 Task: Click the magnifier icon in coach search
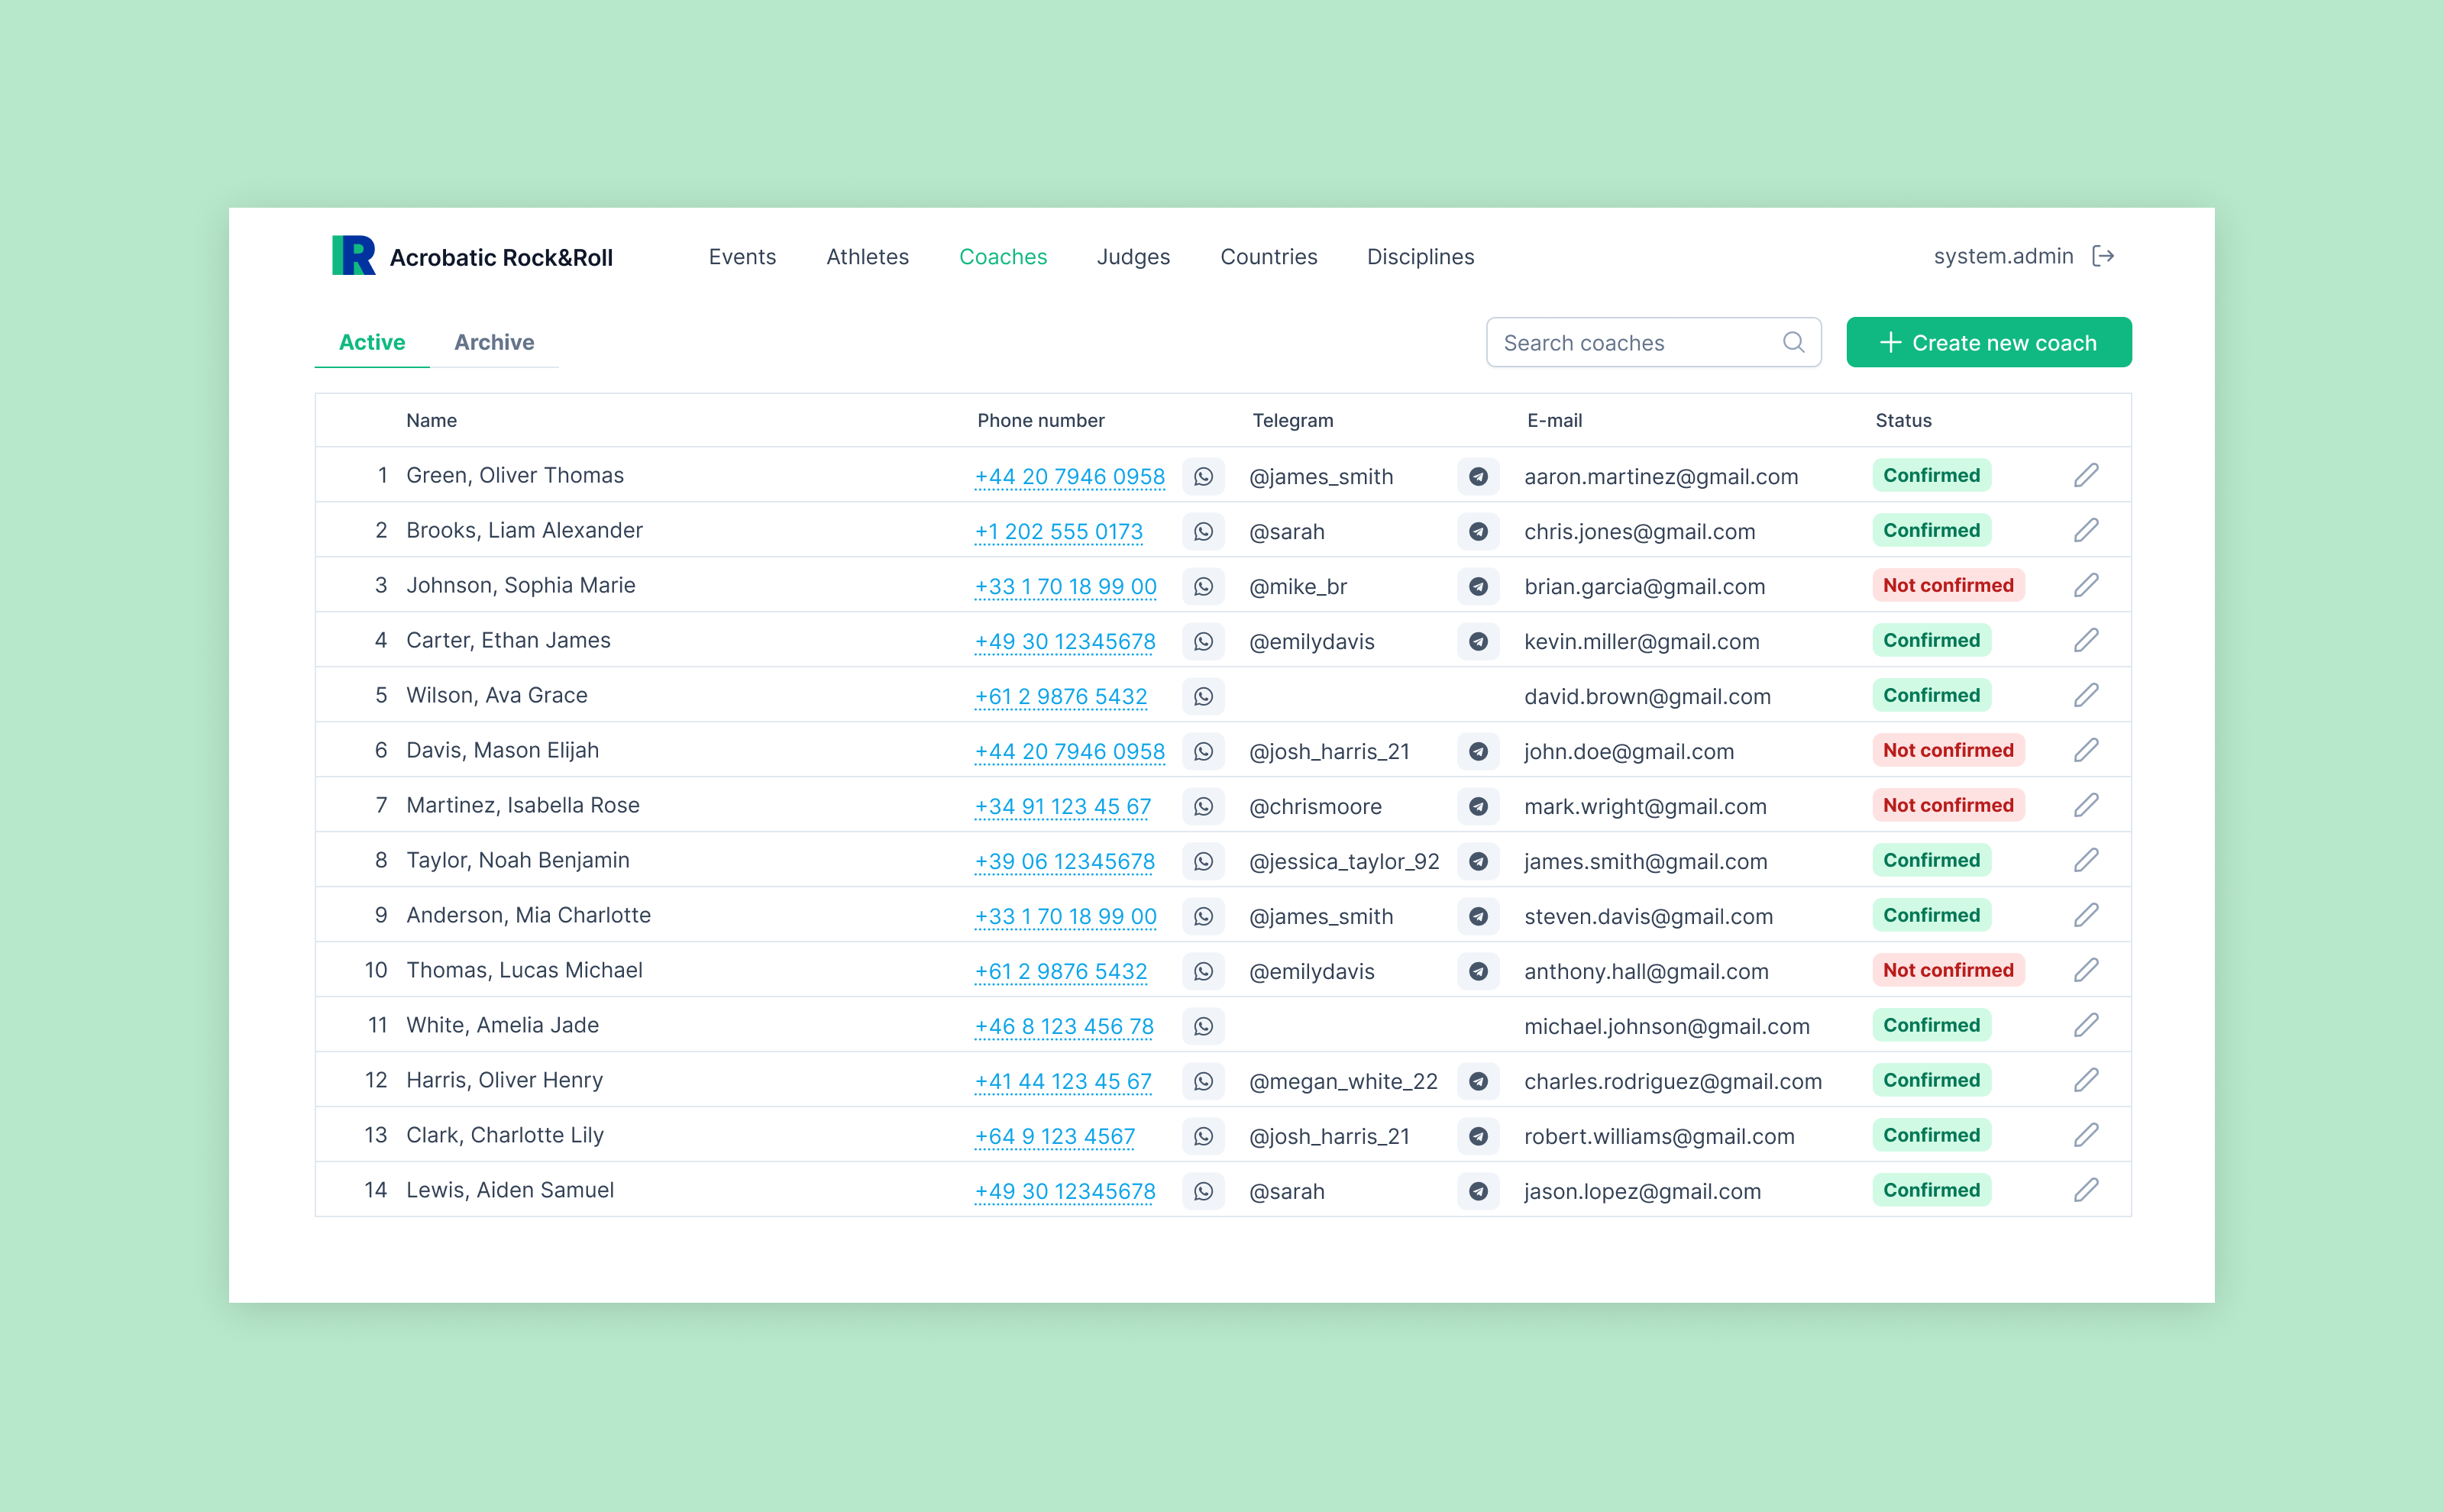(x=1793, y=343)
